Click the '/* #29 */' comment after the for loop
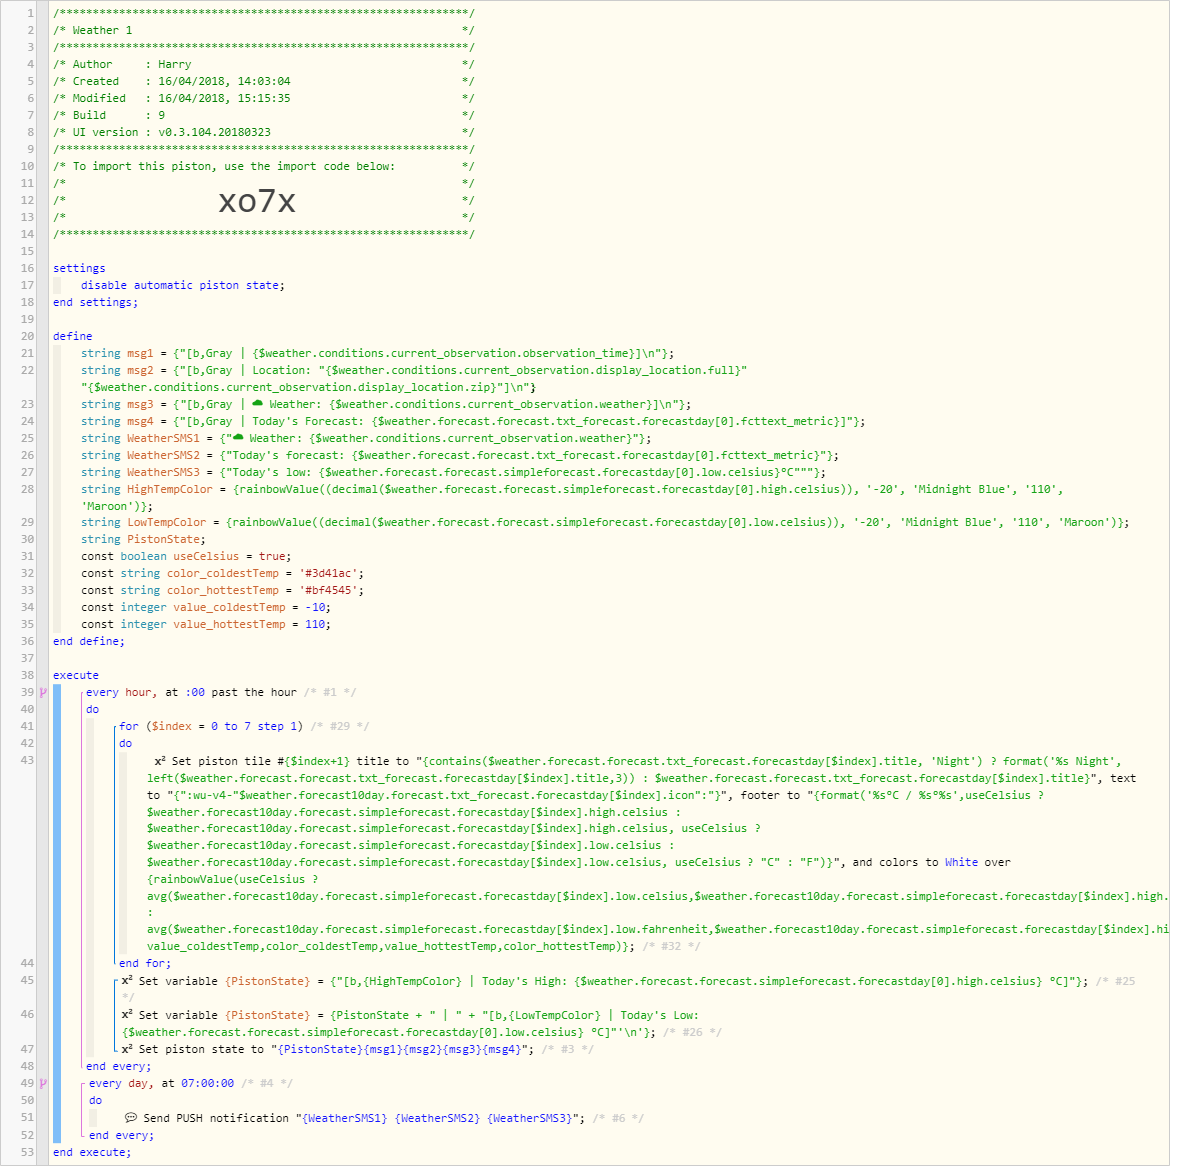This screenshot has width=1178, height=1174. click(340, 729)
